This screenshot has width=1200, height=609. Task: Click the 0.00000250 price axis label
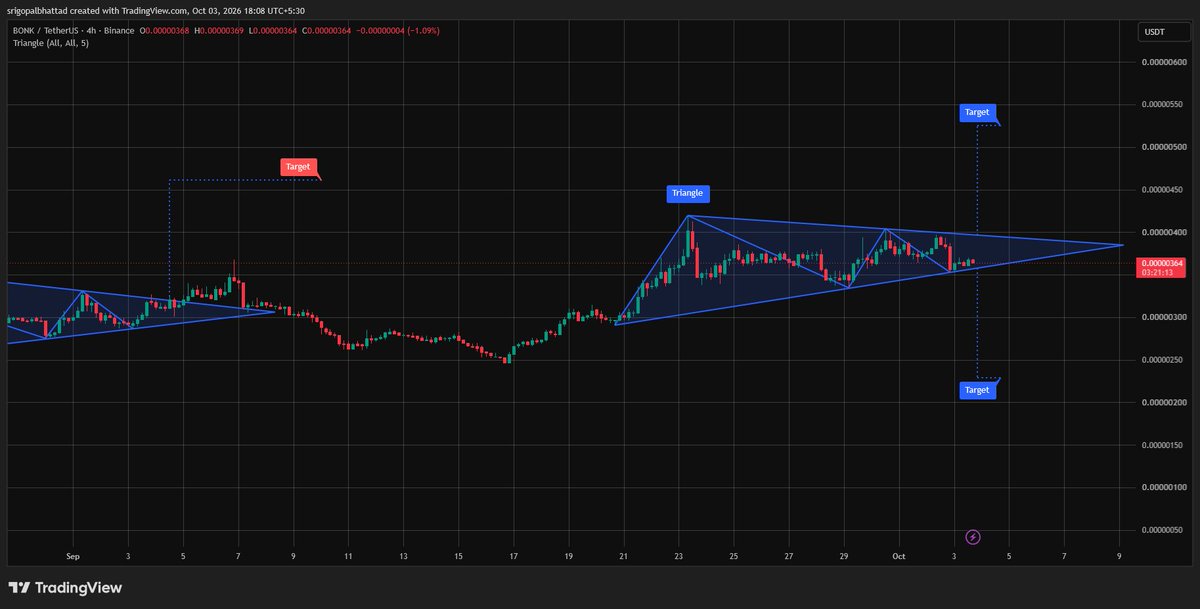click(1163, 359)
